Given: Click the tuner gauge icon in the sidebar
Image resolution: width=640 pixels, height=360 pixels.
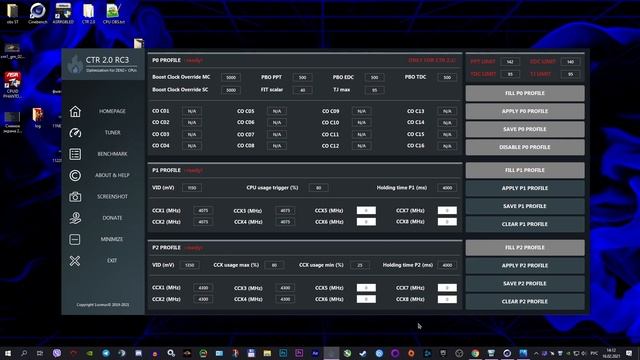Looking at the screenshot, I should tap(75, 133).
